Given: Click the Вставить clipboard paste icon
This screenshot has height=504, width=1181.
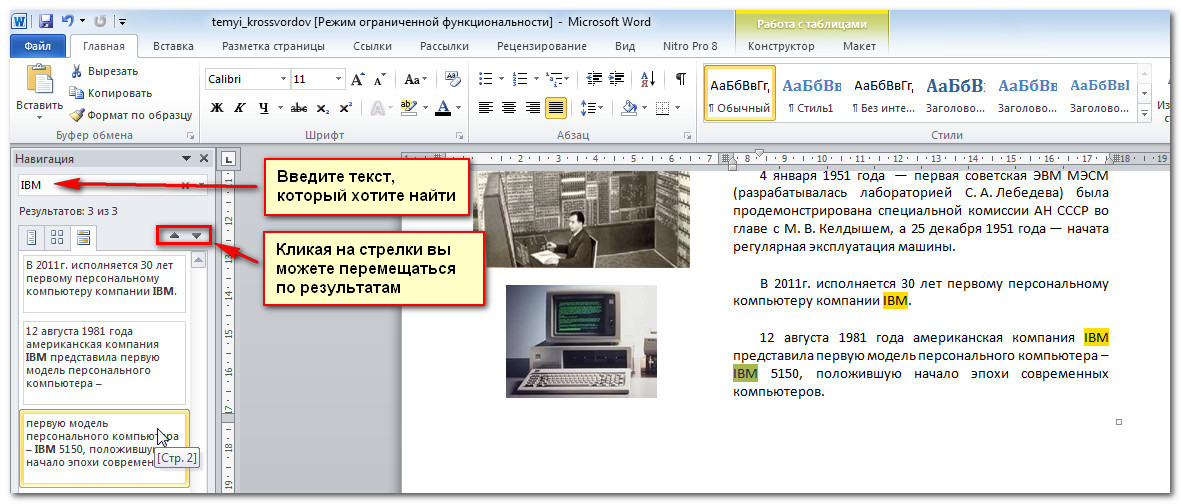Looking at the screenshot, I should click(x=39, y=79).
